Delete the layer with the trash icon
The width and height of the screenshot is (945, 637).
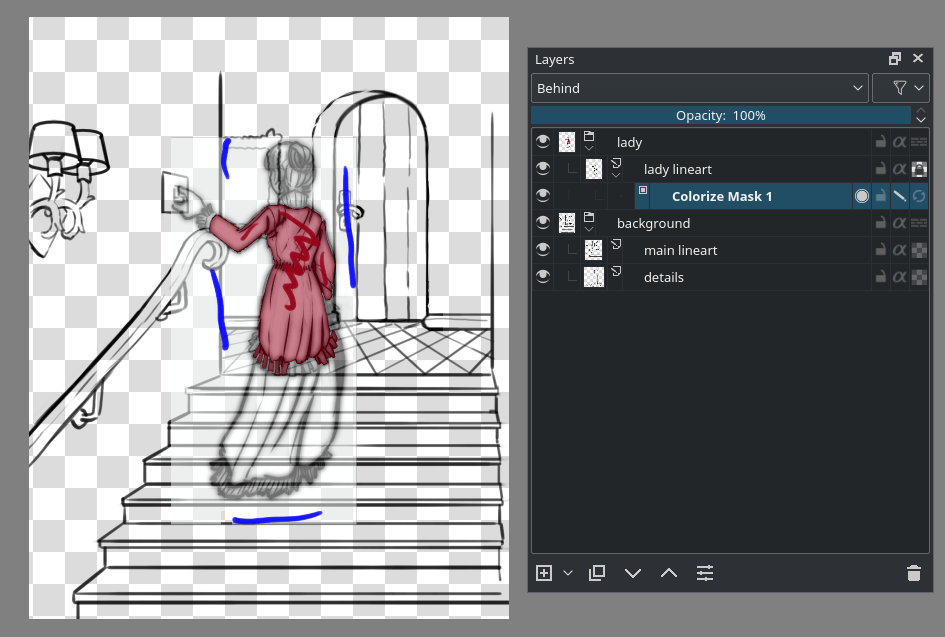click(x=914, y=573)
